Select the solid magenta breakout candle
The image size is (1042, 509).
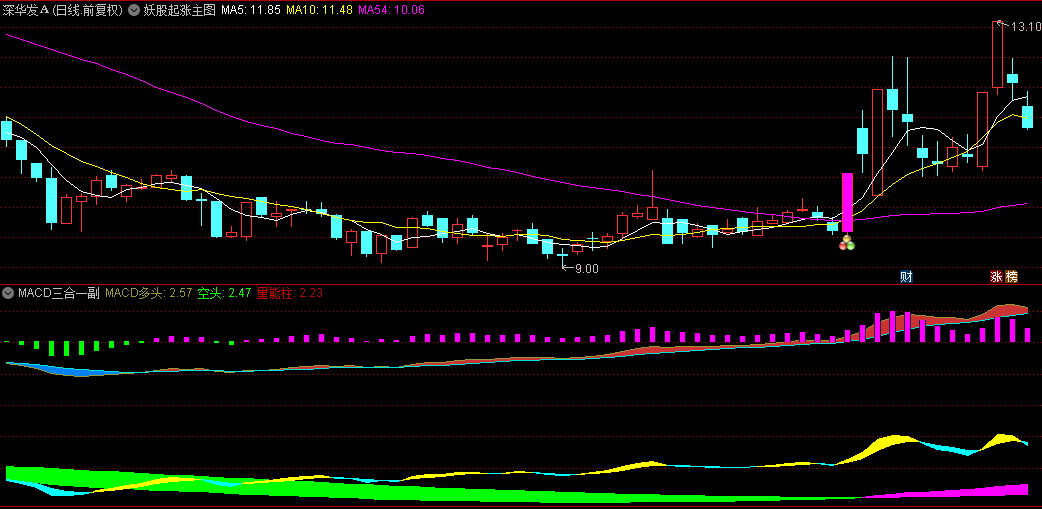tap(847, 203)
